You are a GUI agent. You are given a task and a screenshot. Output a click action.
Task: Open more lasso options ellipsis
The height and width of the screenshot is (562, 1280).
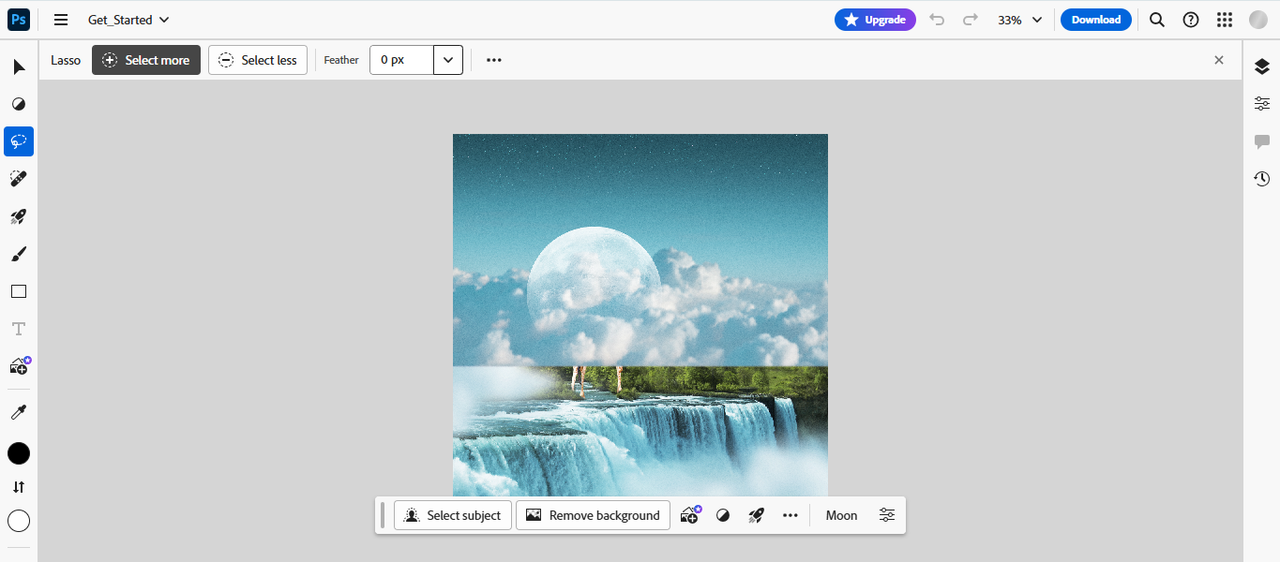pyautogui.click(x=494, y=60)
